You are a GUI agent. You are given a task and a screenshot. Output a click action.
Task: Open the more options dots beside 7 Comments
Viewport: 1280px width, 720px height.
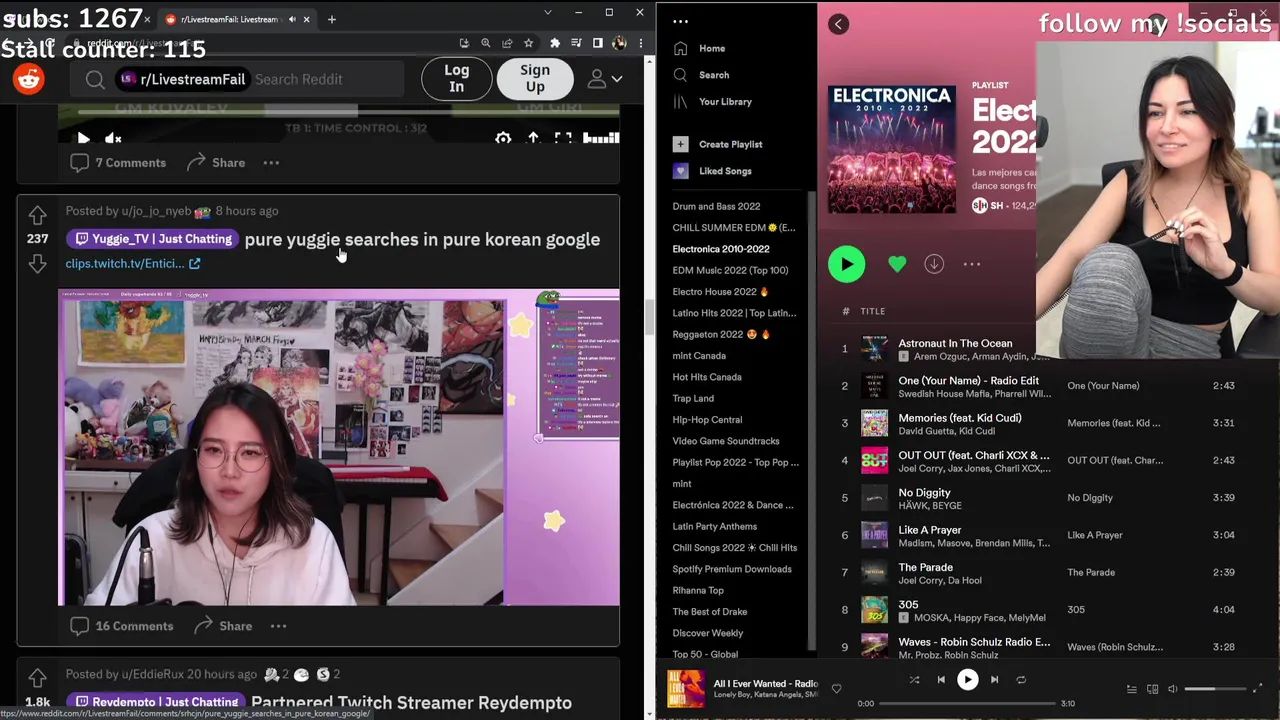coord(271,162)
